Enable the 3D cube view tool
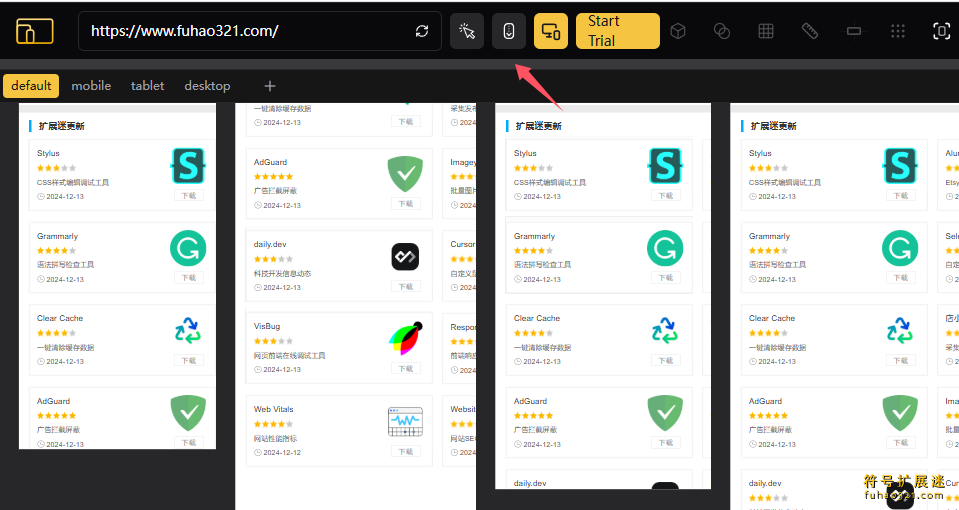This screenshot has height=510, width=959. 678,31
